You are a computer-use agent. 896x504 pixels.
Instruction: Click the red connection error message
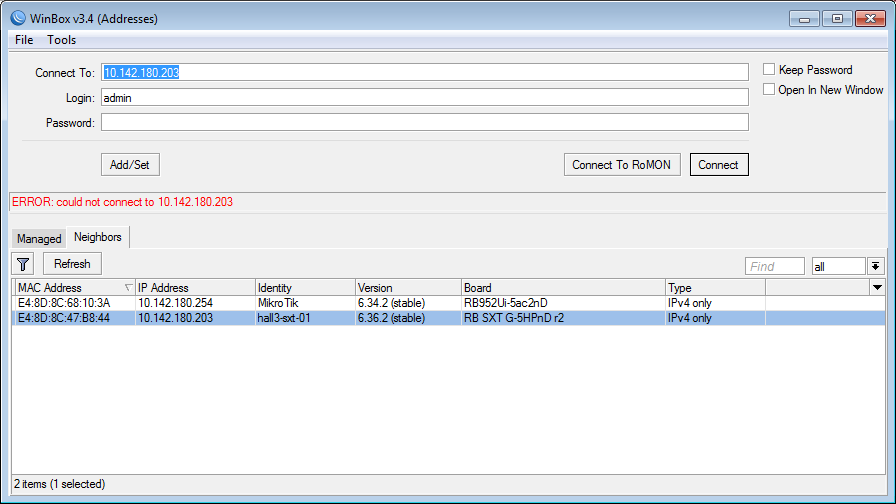pyautogui.click(x=122, y=202)
